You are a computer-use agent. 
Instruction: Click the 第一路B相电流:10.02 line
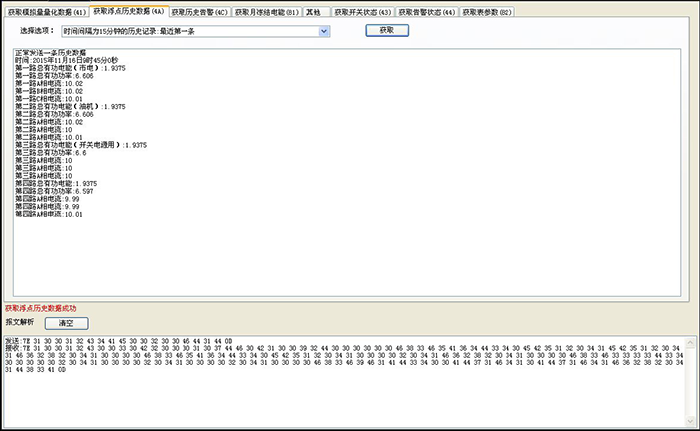(x=49, y=91)
